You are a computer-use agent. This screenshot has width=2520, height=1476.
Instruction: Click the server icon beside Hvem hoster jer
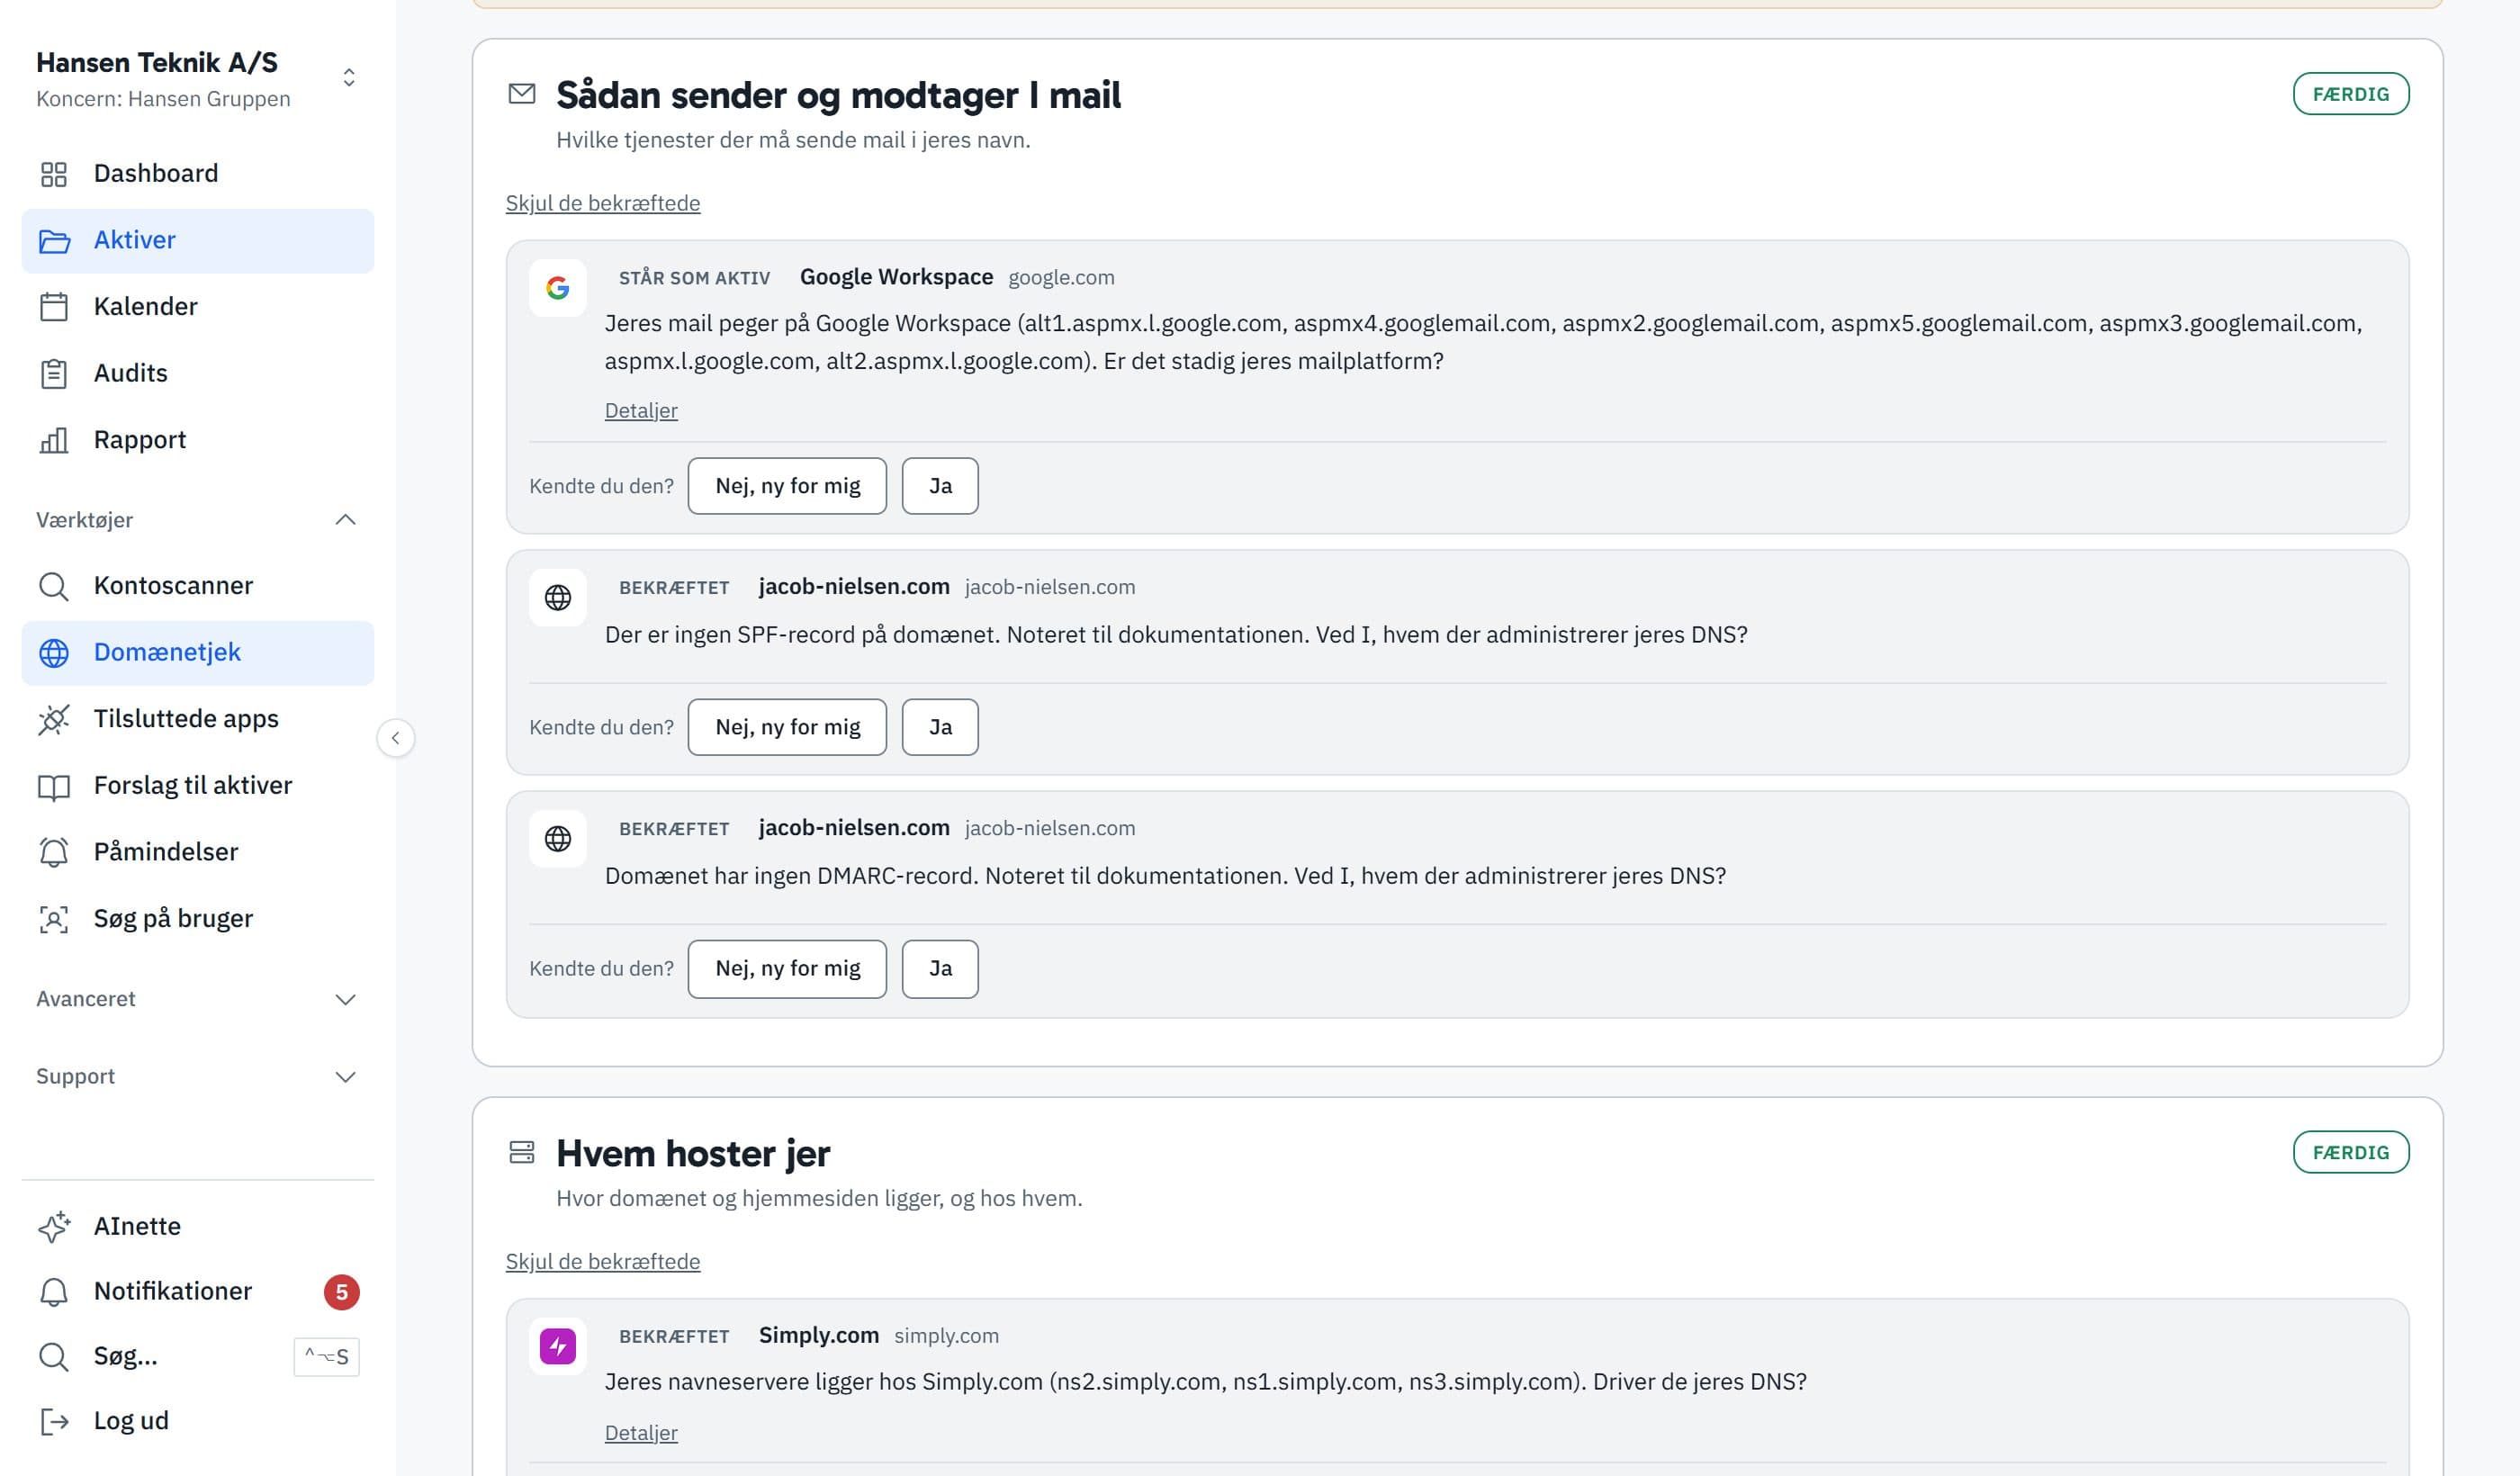tap(522, 1153)
